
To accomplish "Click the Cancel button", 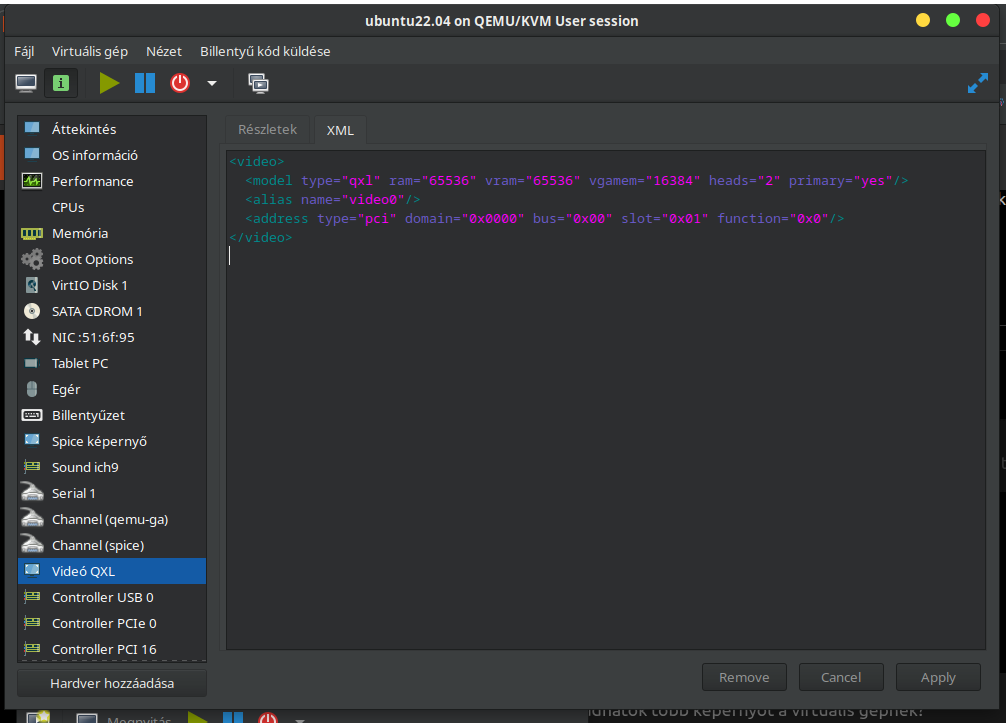I will (841, 677).
